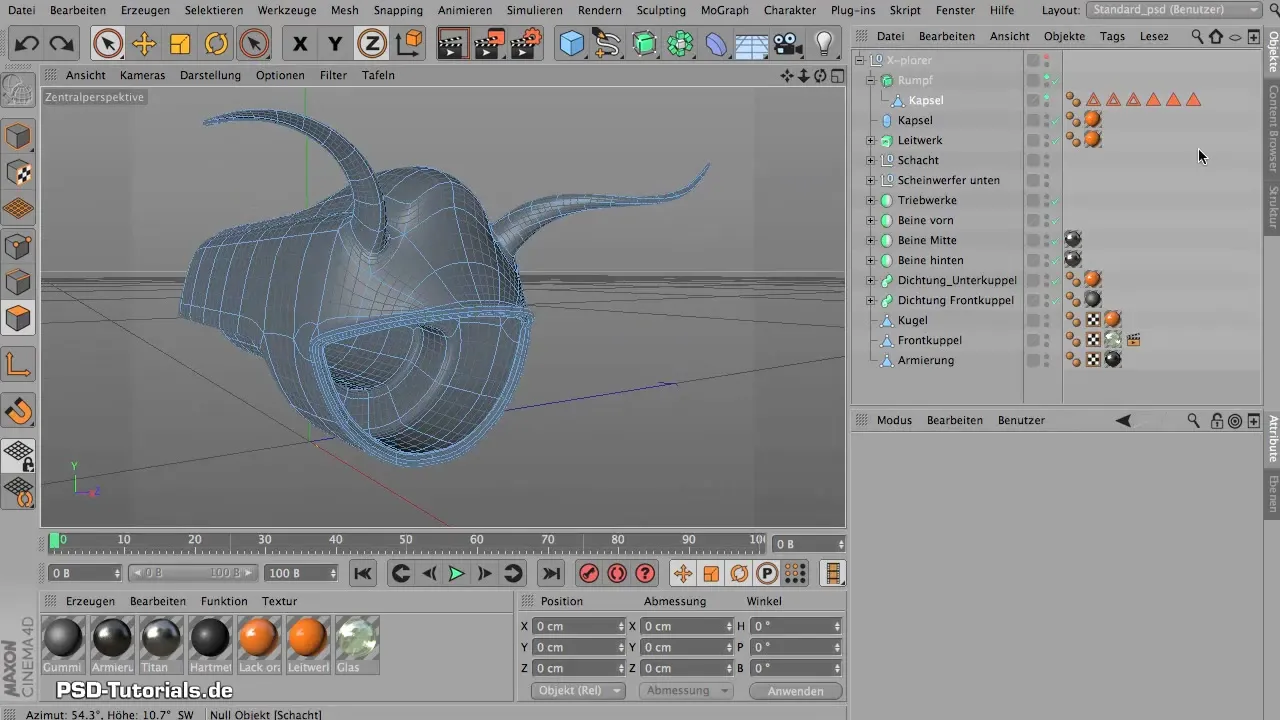Toggle the layer box for Schacht
Image resolution: width=1280 pixels, height=720 pixels.
(1033, 160)
